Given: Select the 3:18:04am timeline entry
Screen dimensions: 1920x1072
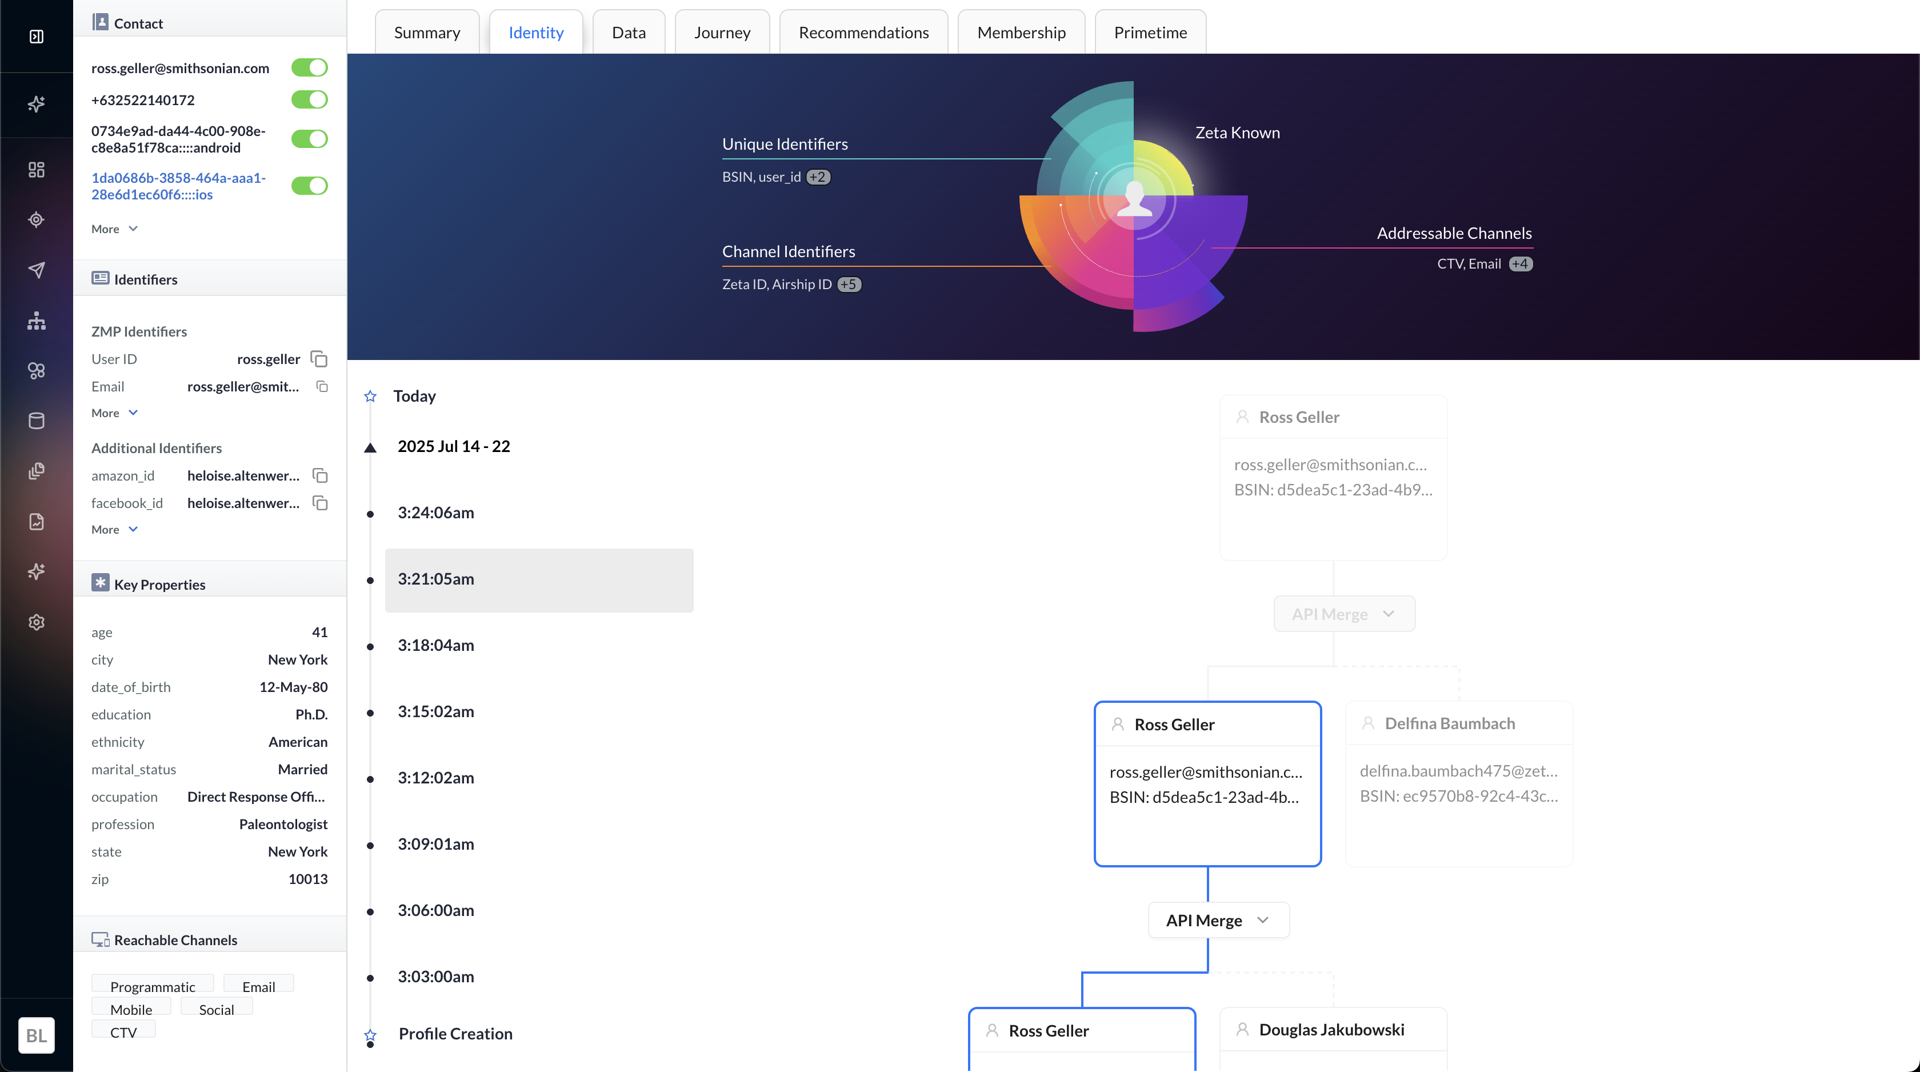Looking at the screenshot, I should pos(436,645).
